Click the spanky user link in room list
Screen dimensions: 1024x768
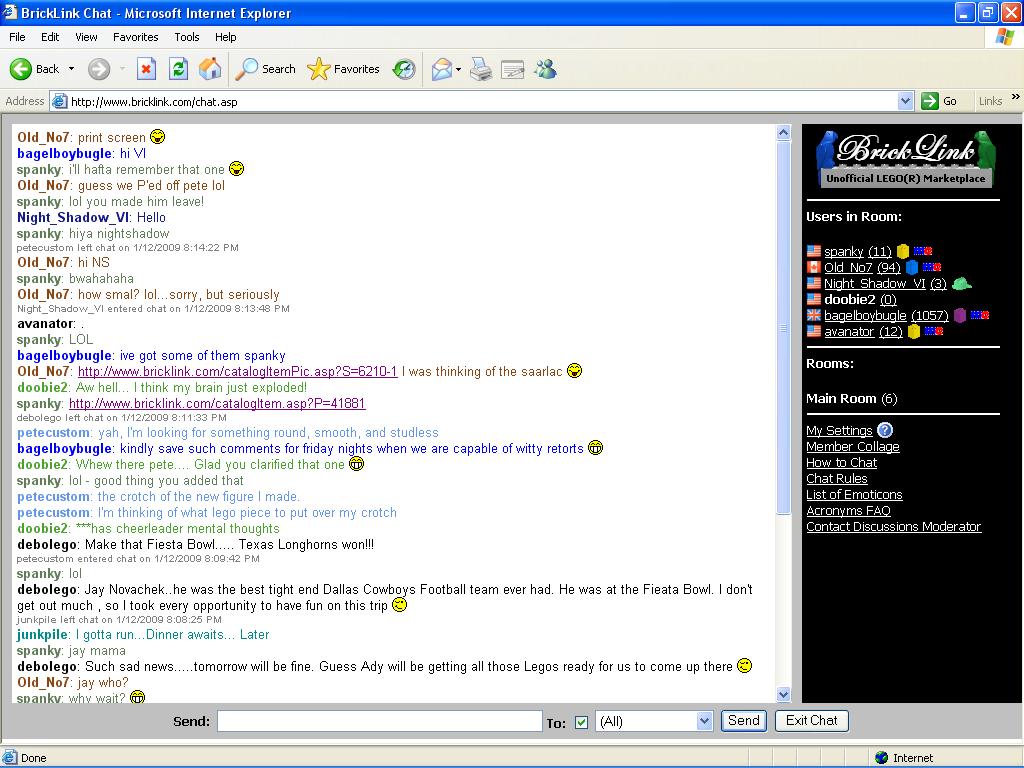coord(844,251)
